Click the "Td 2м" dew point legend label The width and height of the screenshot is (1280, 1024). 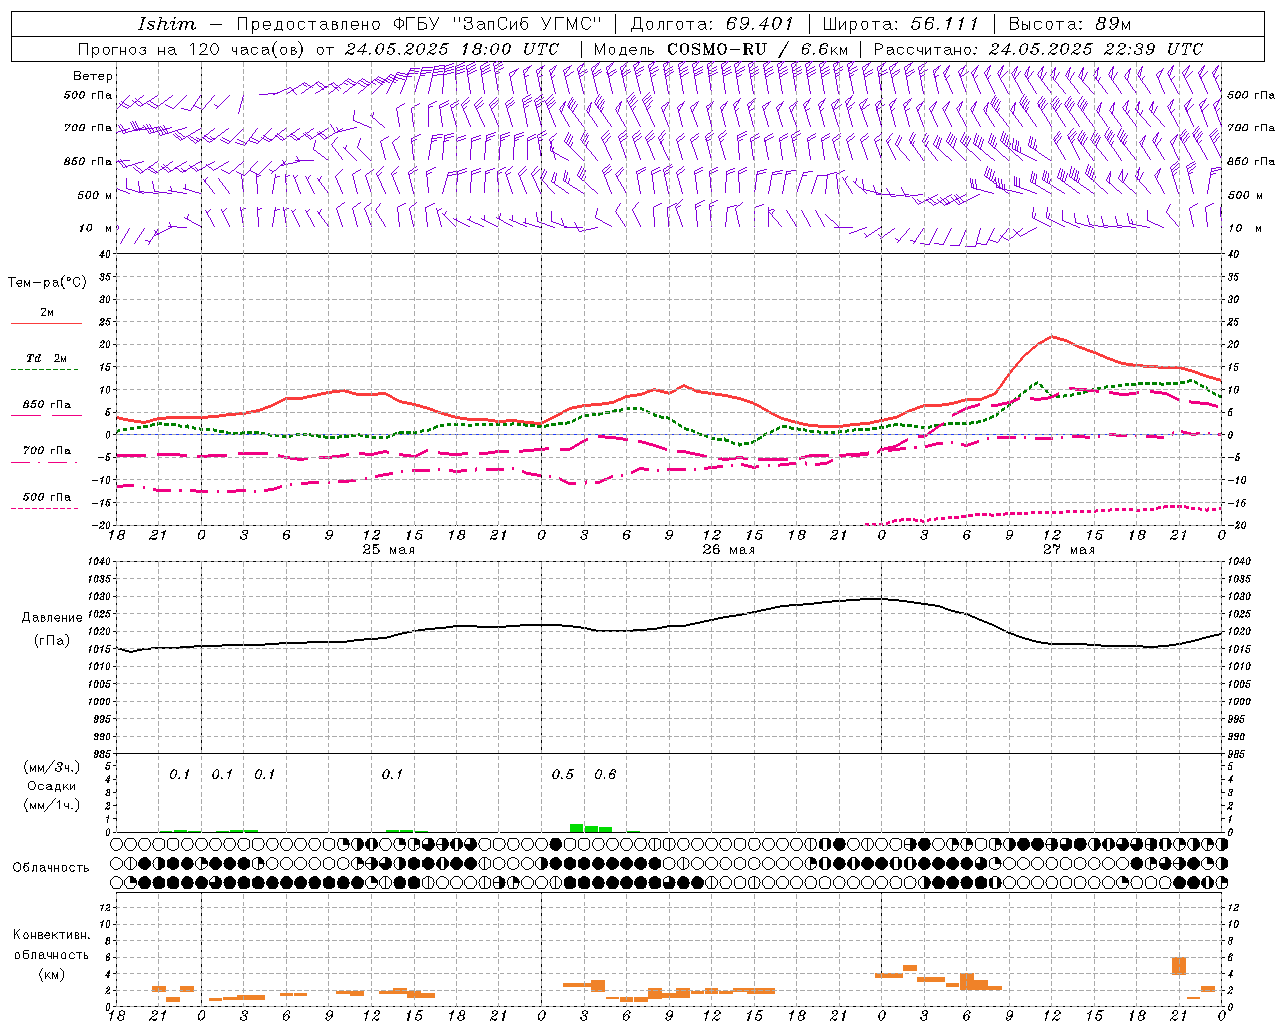click(x=47, y=358)
